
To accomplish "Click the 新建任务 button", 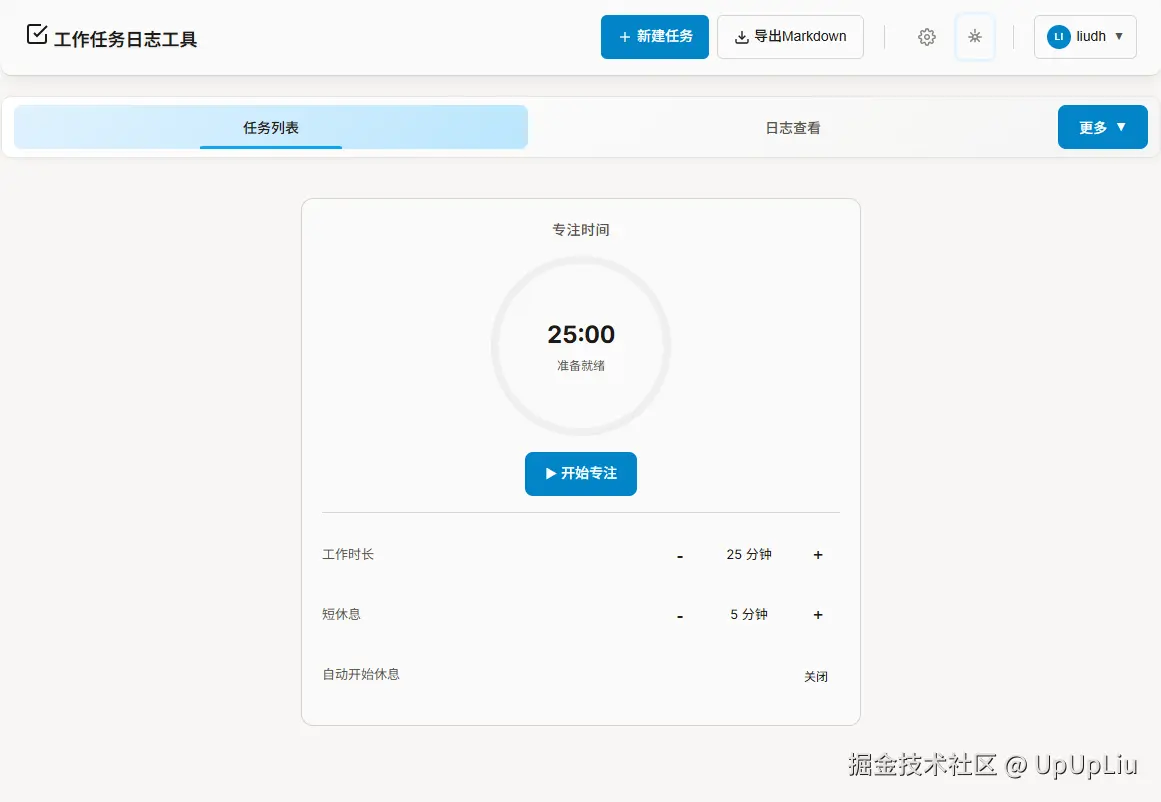I will point(655,37).
